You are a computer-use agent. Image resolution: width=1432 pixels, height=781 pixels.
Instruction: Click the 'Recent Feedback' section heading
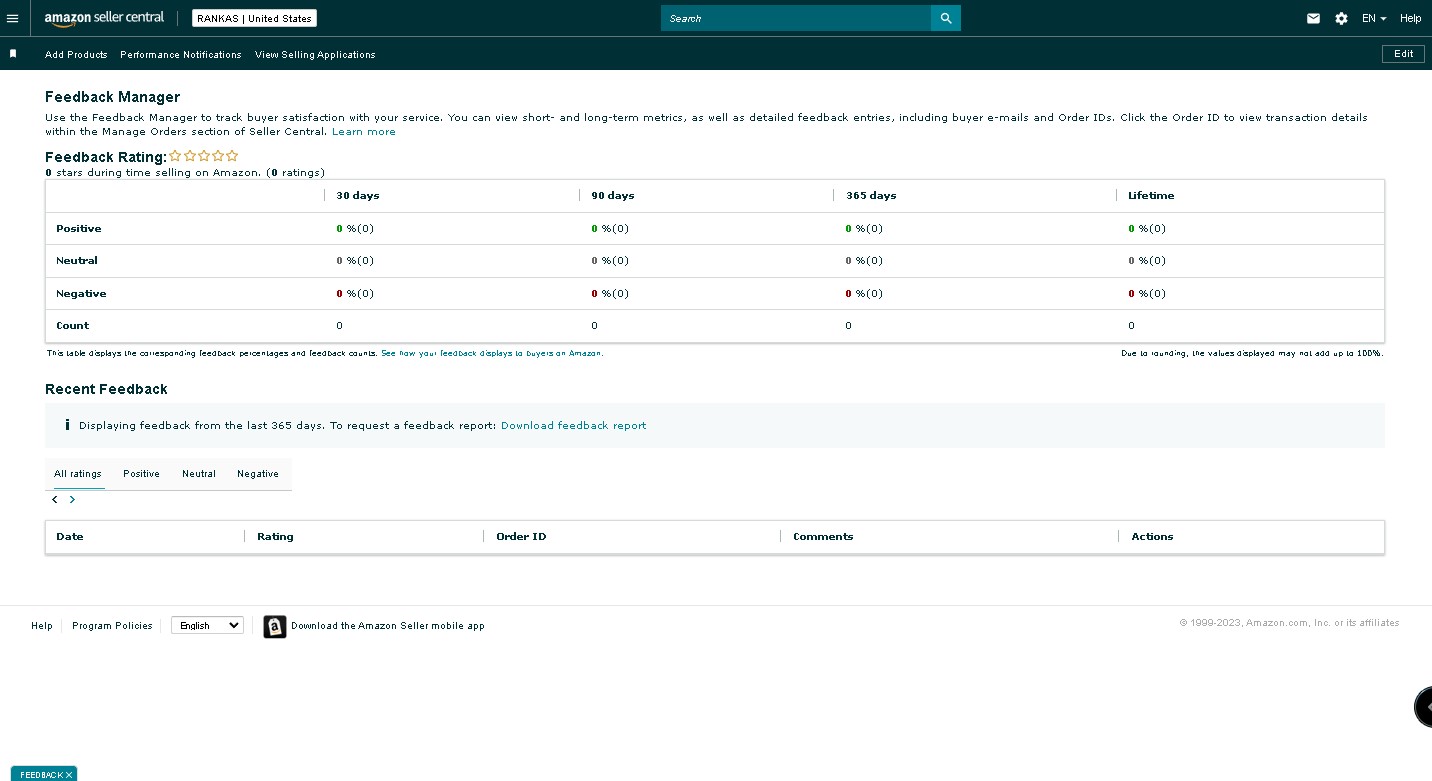(x=106, y=389)
